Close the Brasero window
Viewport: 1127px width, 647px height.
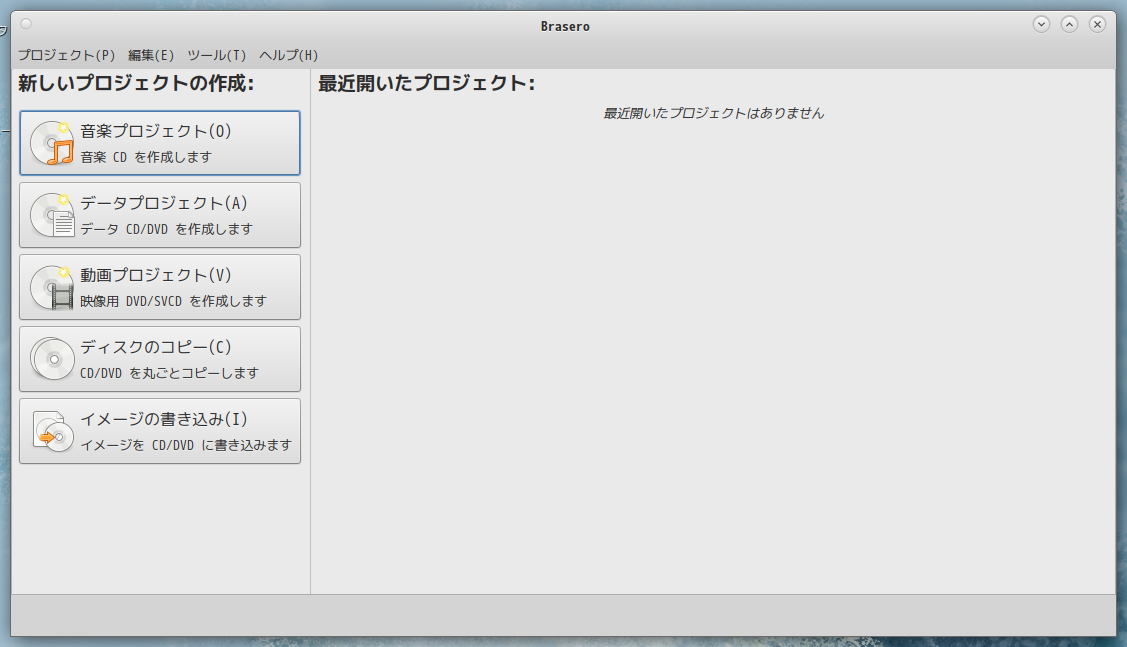(x=1098, y=24)
